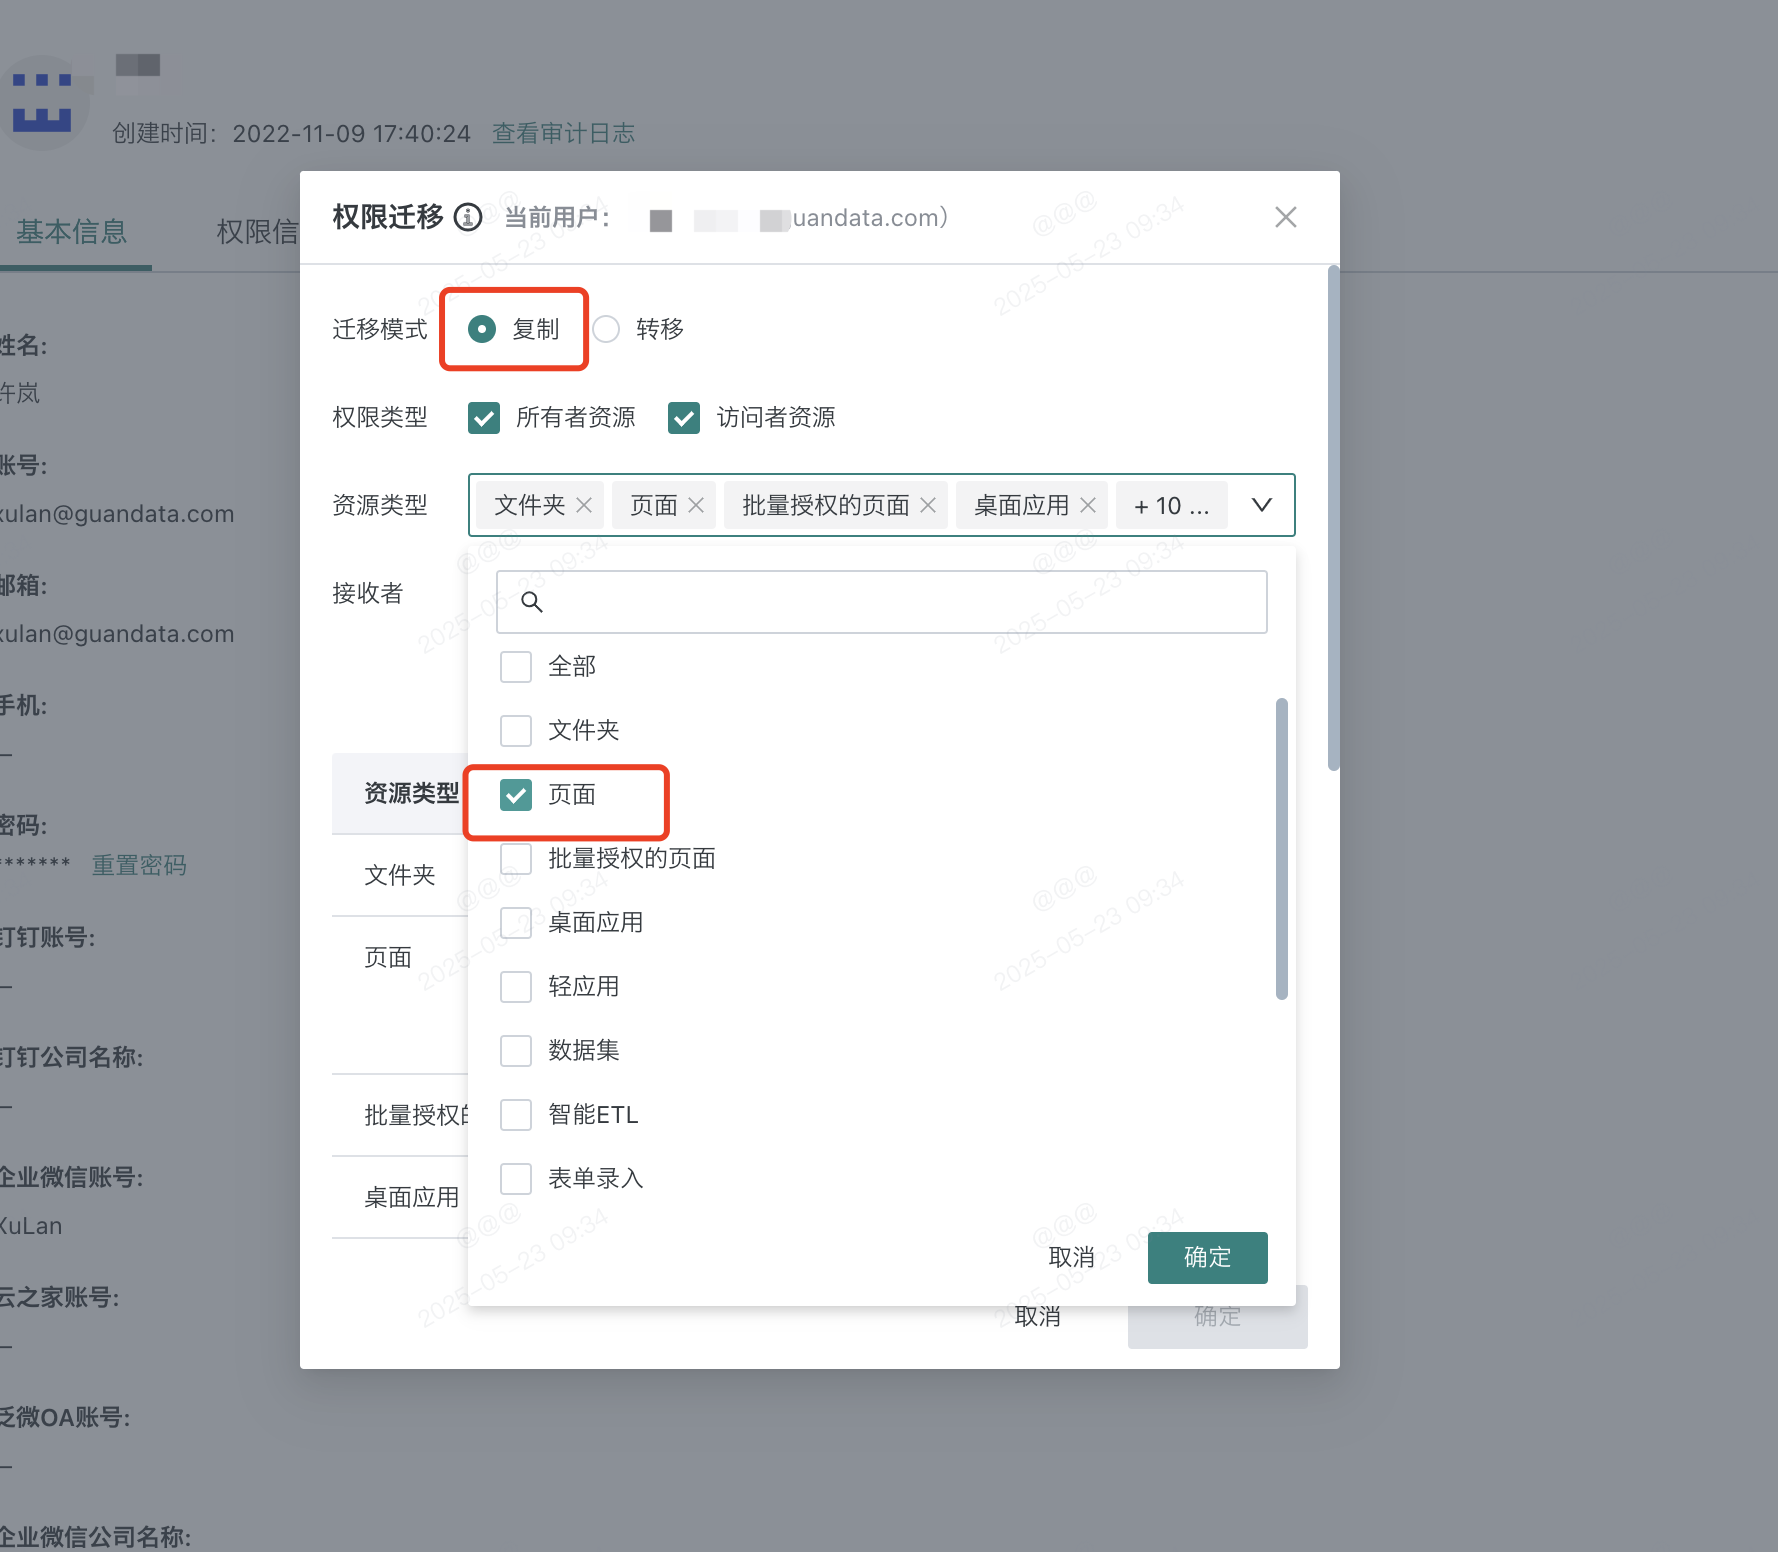Check the 数据集 option
1778x1552 pixels.
coord(516,1051)
